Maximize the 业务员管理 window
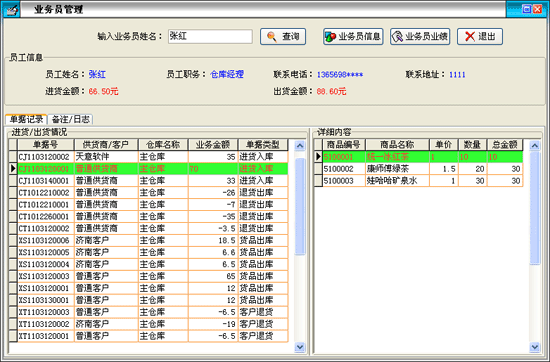This screenshot has width=550, height=362. 526,9
